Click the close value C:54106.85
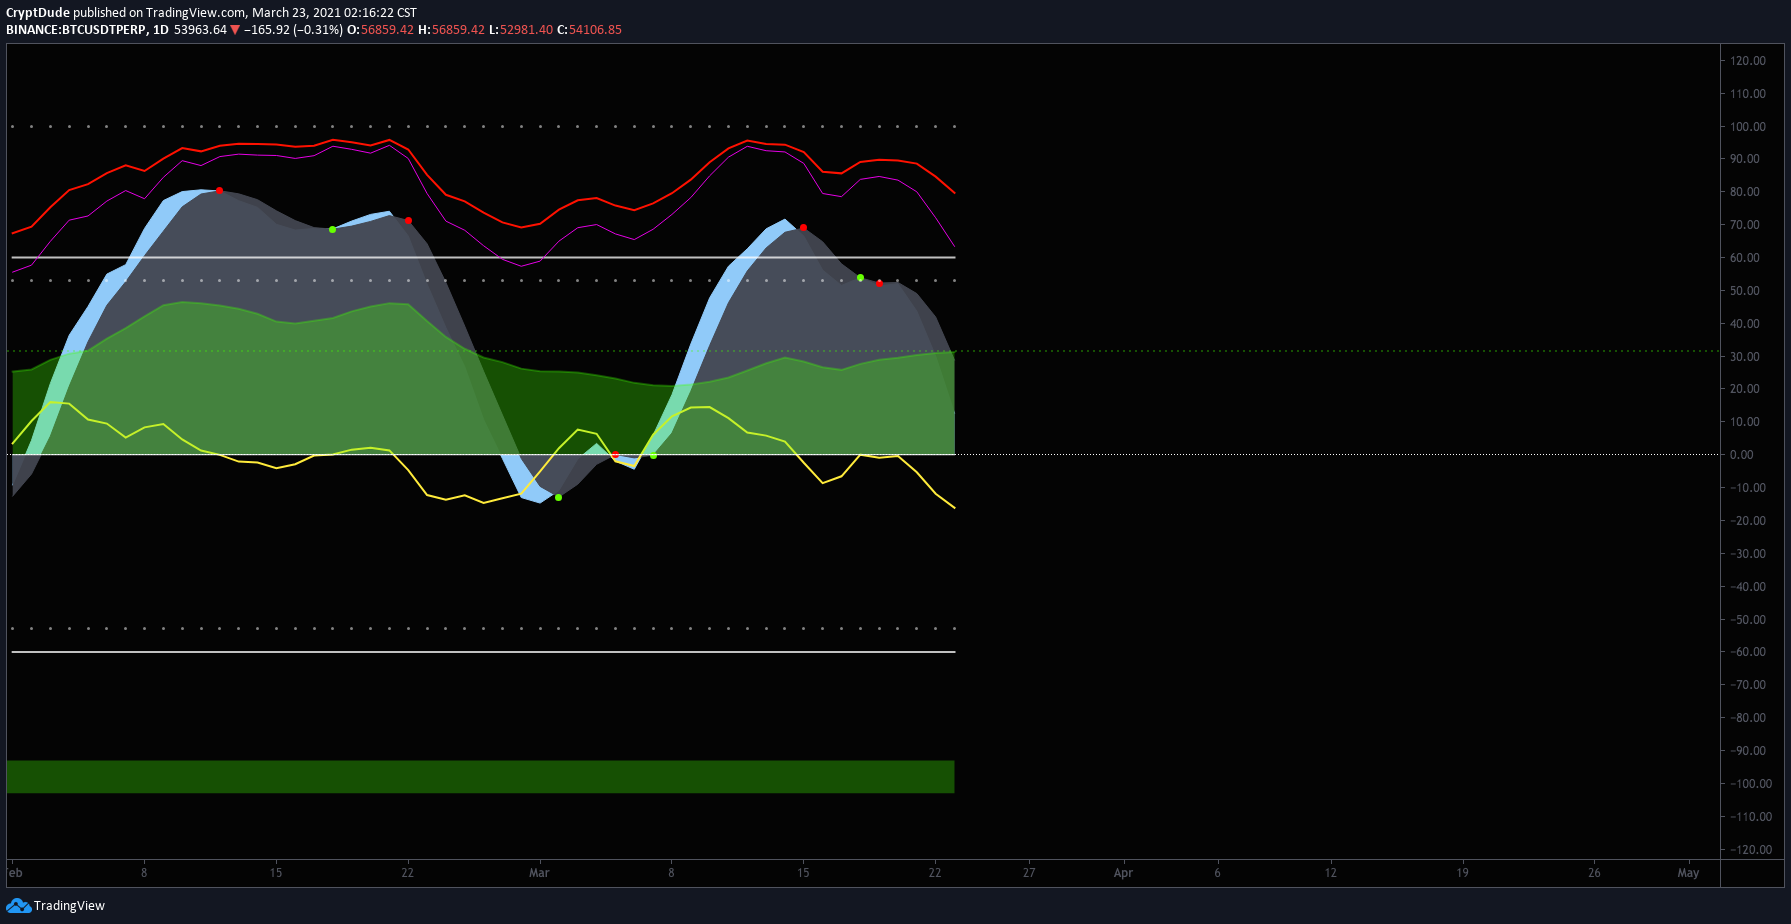Image resolution: width=1791 pixels, height=924 pixels. (x=589, y=30)
